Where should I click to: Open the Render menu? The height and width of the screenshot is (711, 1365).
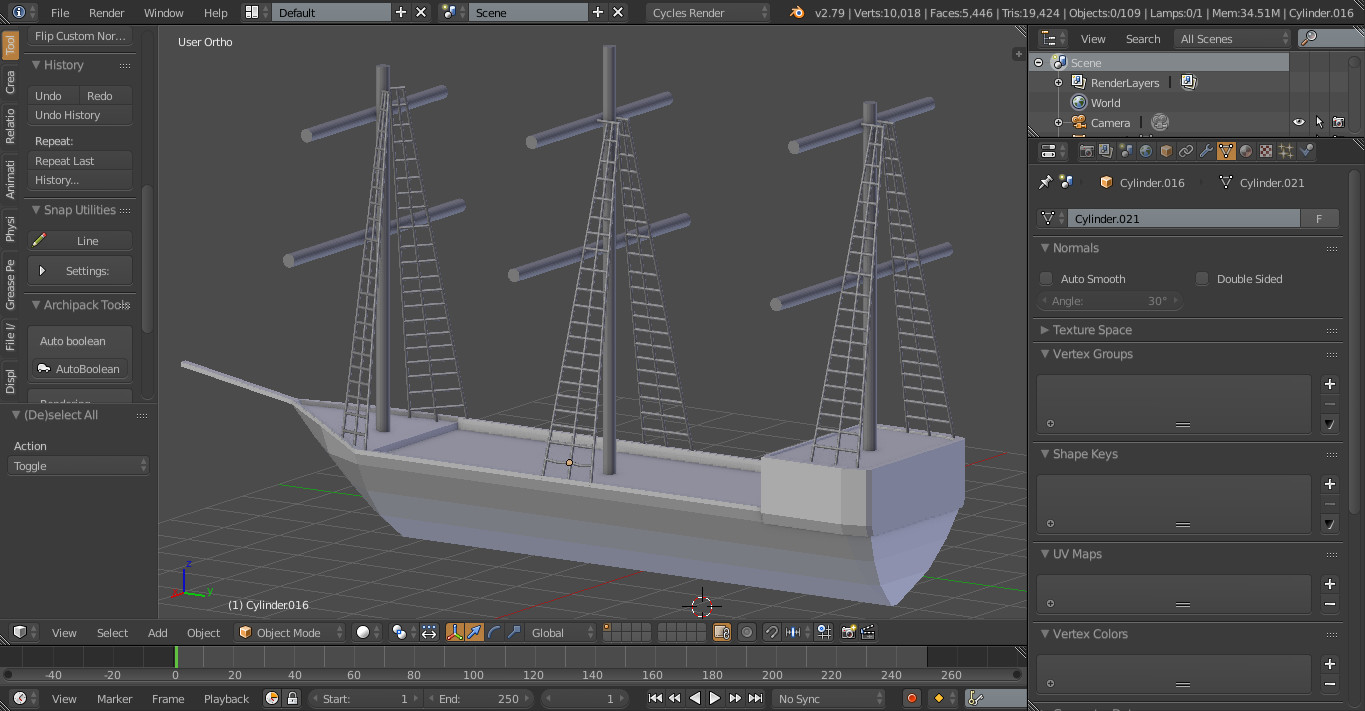[107, 13]
